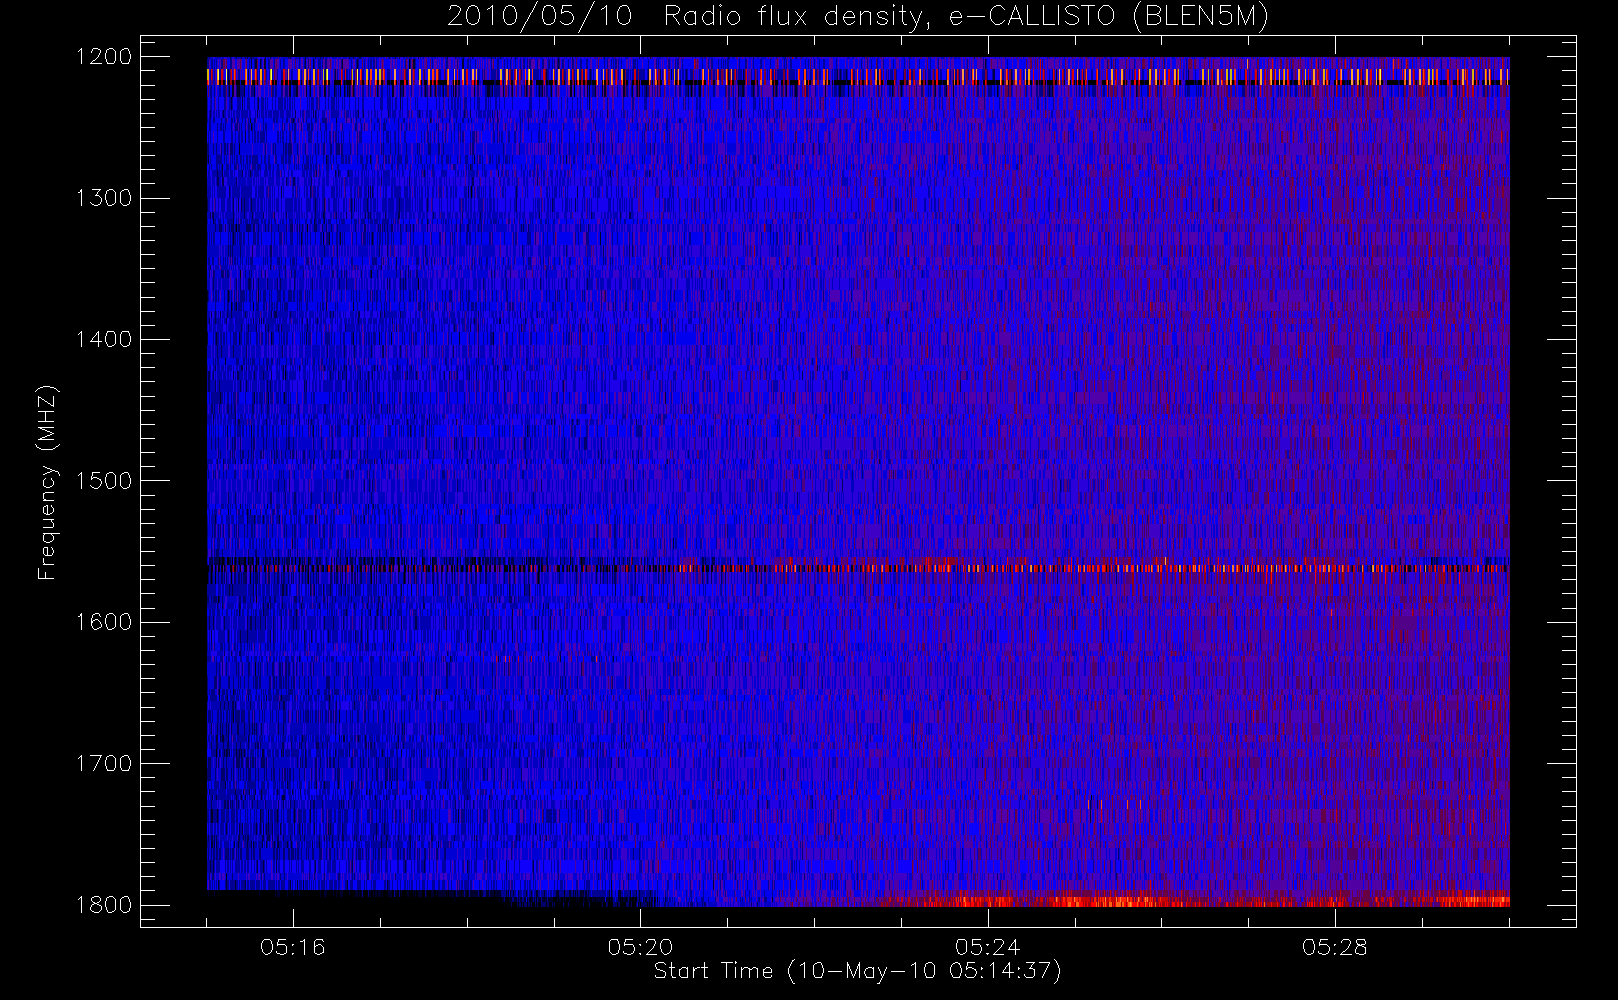The width and height of the screenshot is (1618, 1000).
Task: Select the 1600 frequency tick label
Action: (x=104, y=622)
